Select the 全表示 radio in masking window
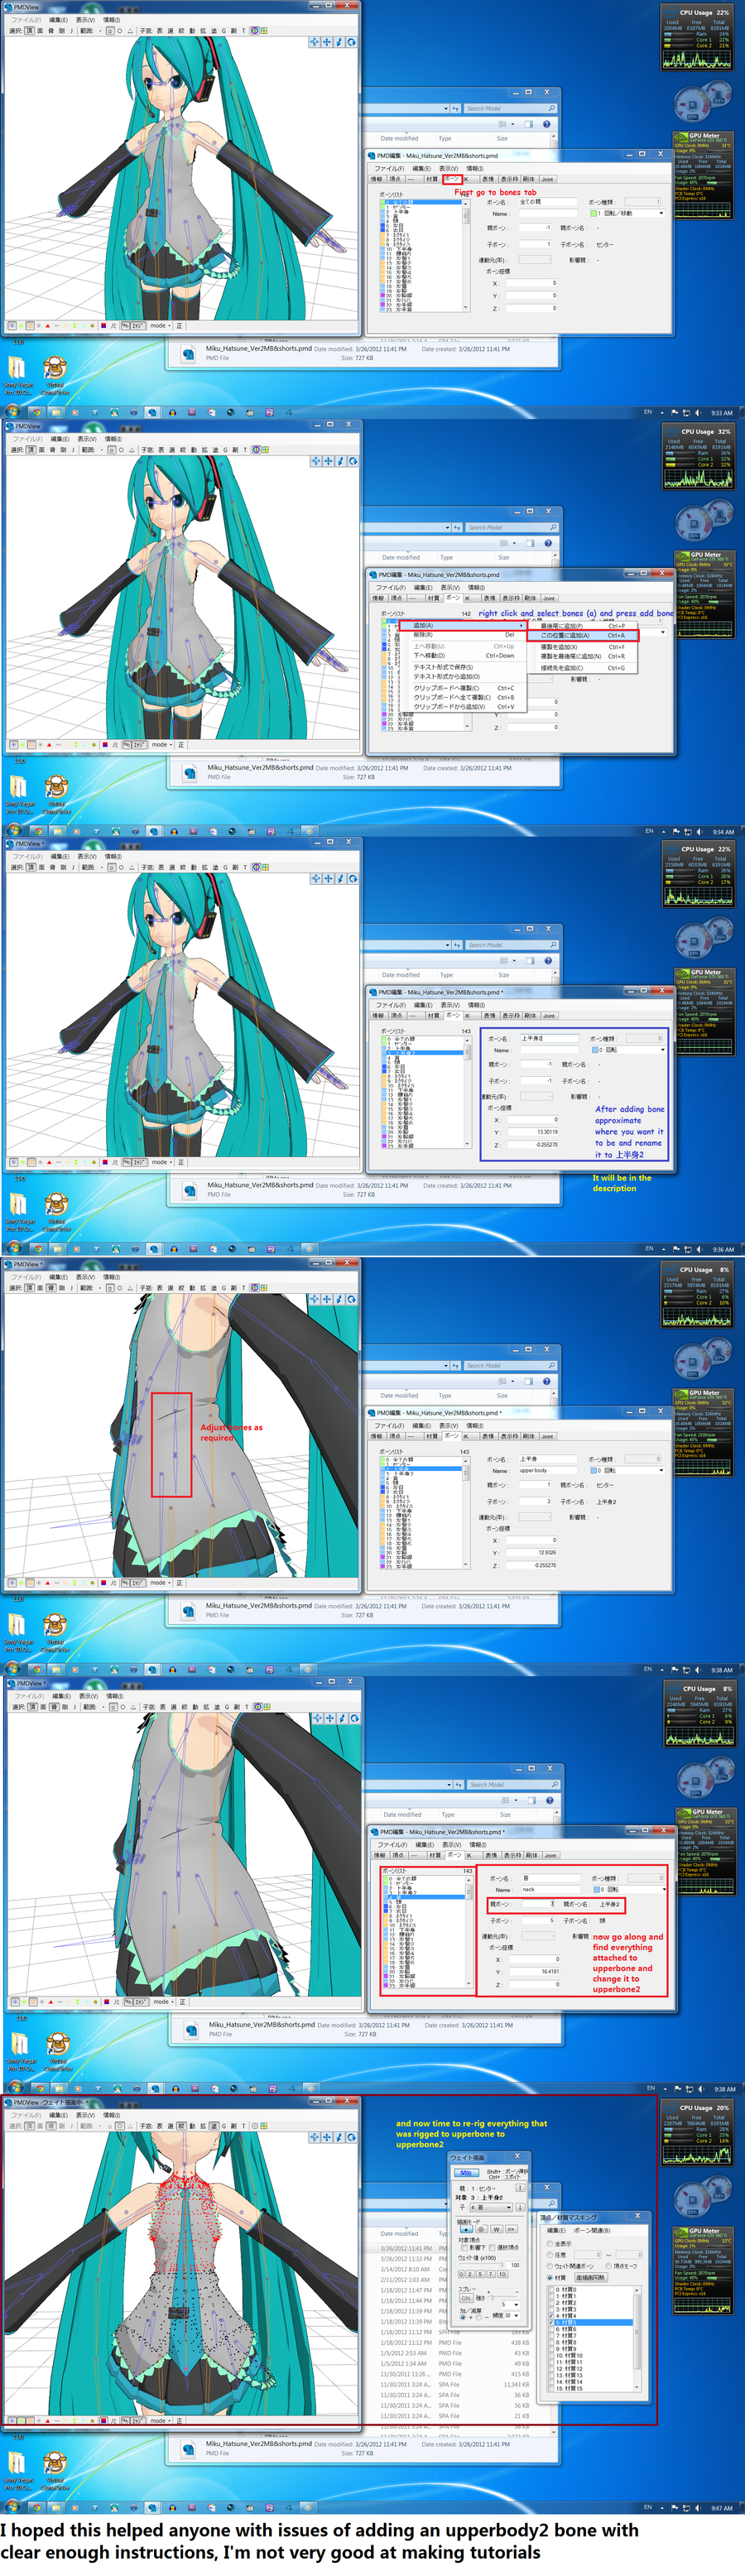This screenshot has height=2576, width=745. tap(550, 2244)
